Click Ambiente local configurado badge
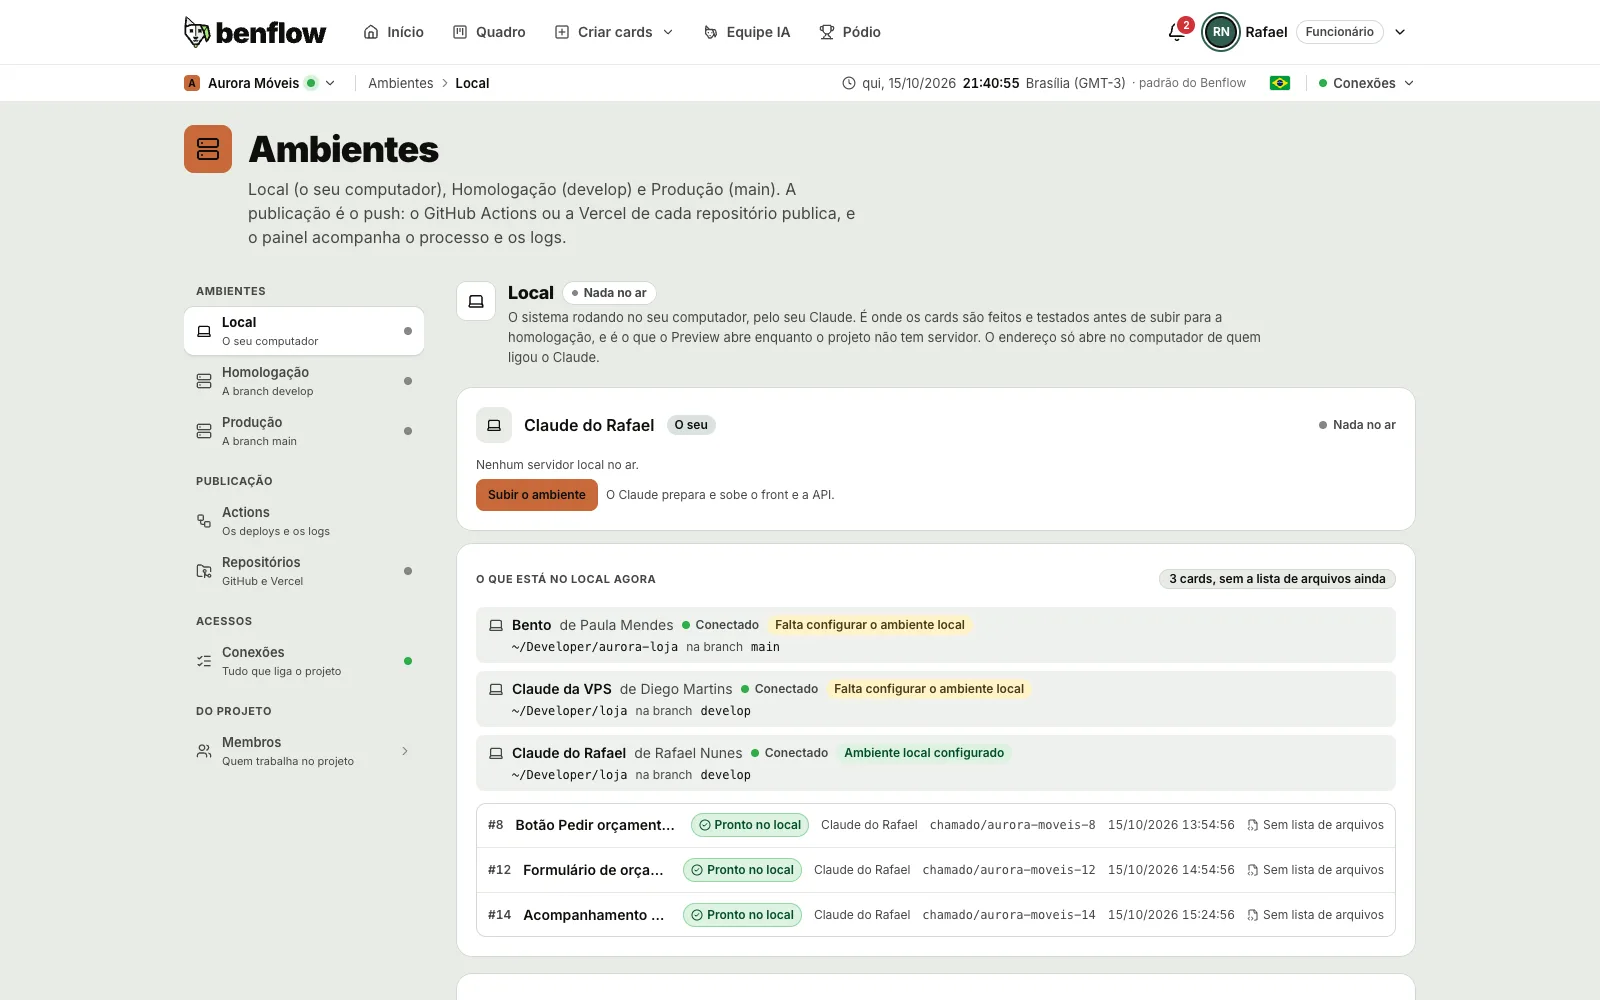Image resolution: width=1600 pixels, height=1000 pixels. pyautogui.click(x=924, y=753)
